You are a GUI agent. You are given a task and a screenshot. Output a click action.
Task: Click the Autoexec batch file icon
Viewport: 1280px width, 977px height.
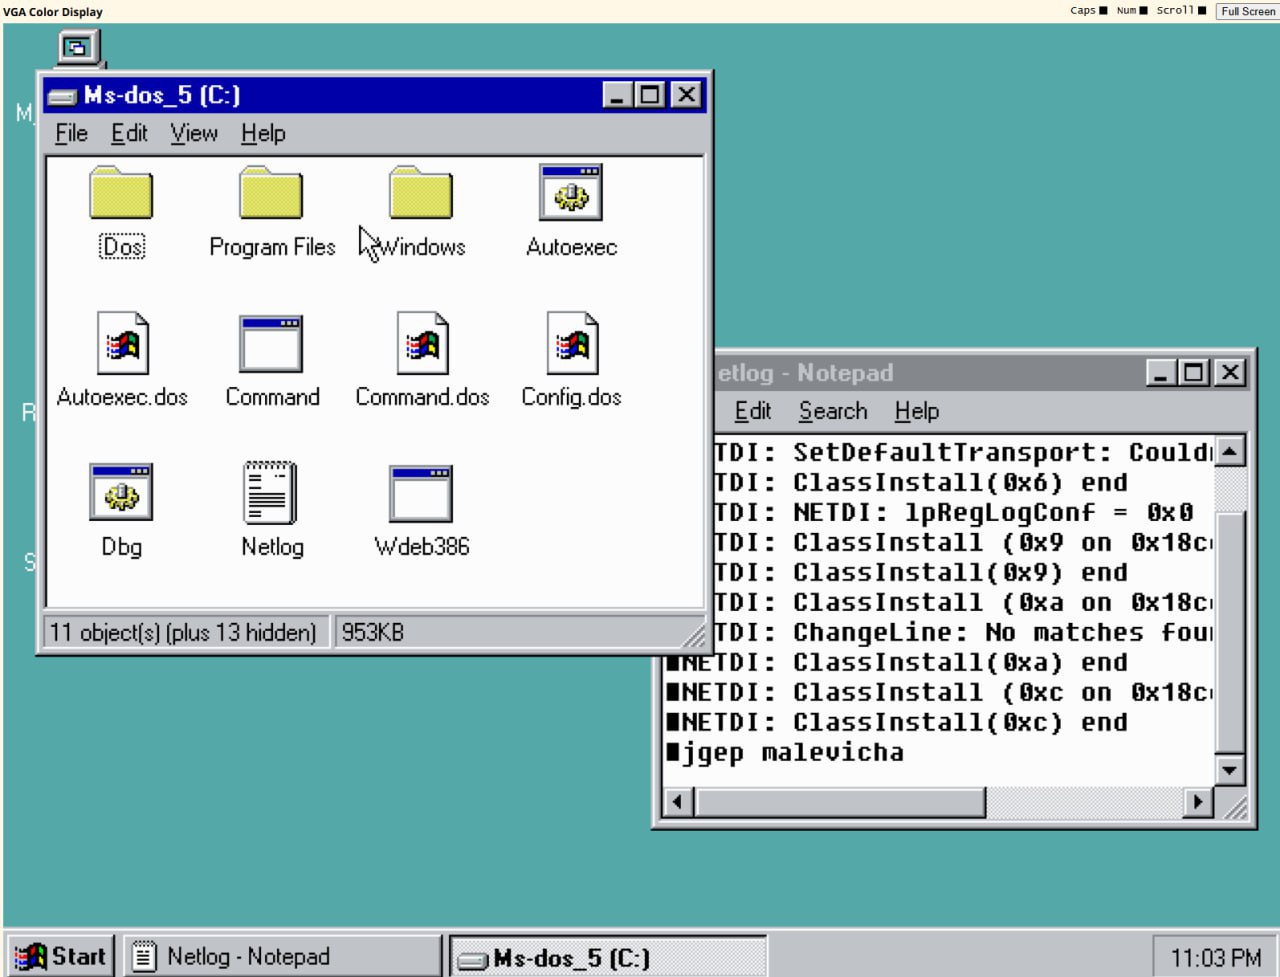(570, 193)
